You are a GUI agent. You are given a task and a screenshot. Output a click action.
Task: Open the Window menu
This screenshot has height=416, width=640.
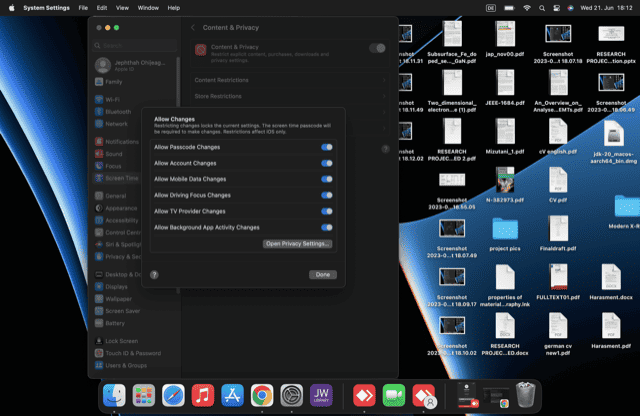click(x=148, y=8)
